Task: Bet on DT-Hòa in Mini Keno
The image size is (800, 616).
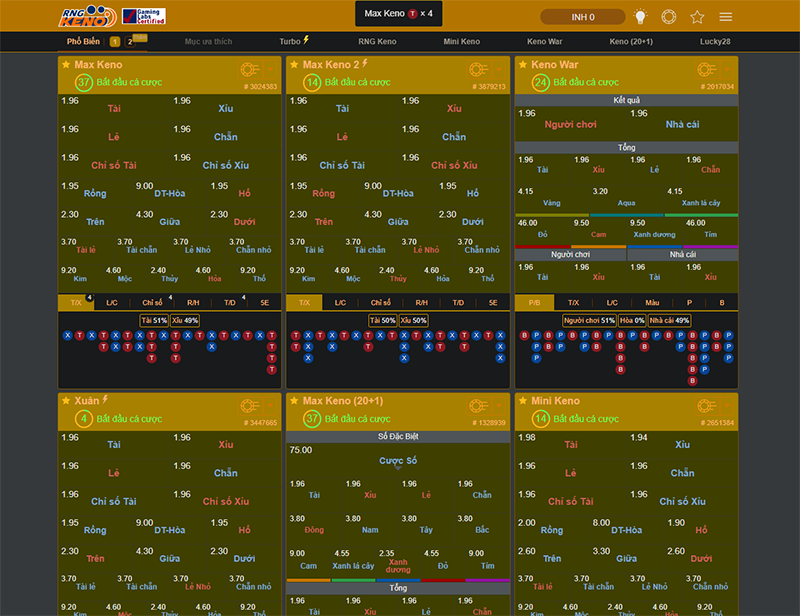Action: [x=627, y=529]
